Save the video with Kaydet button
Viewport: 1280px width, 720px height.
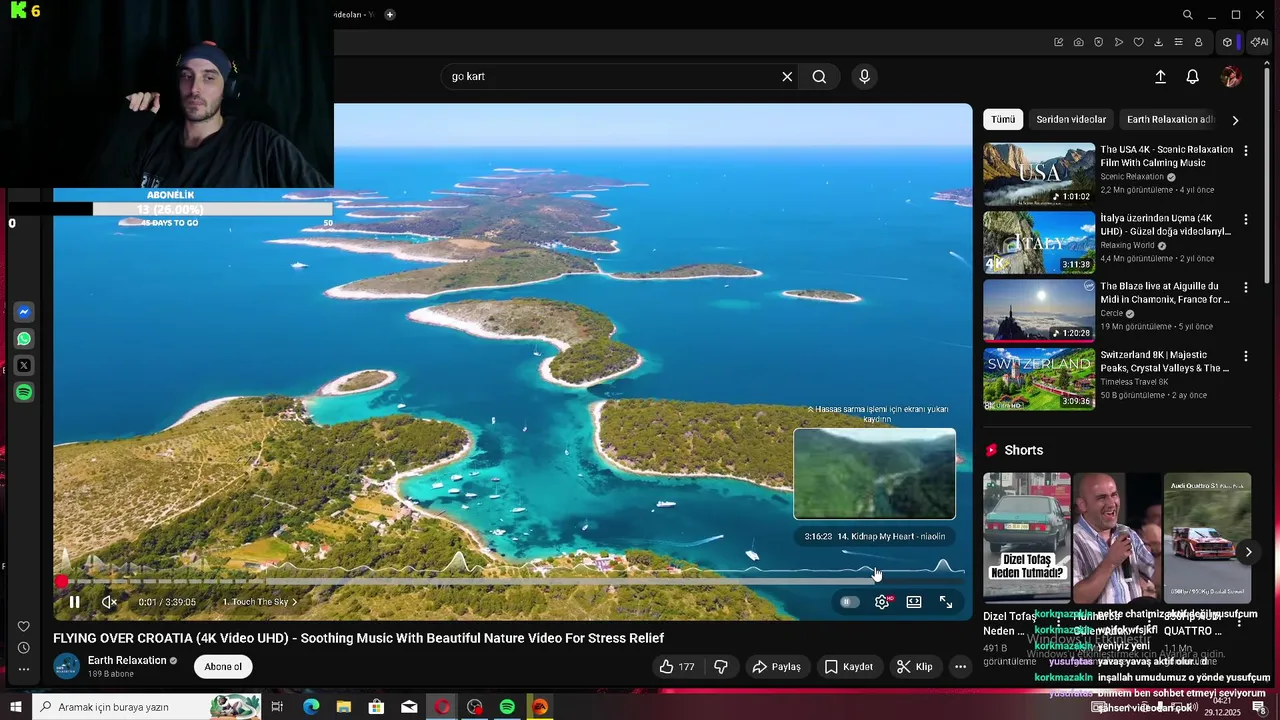click(x=849, y=667)
